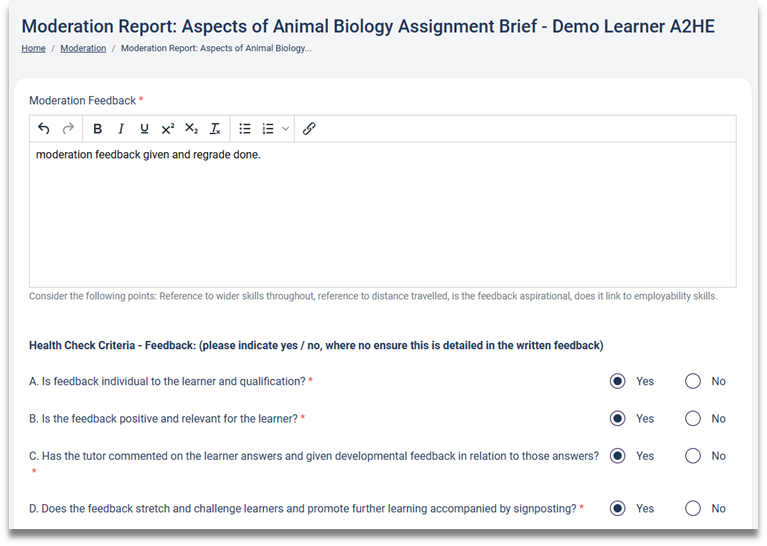Click the insert link icon
767x546 pixels.
(x=309, y=129)
